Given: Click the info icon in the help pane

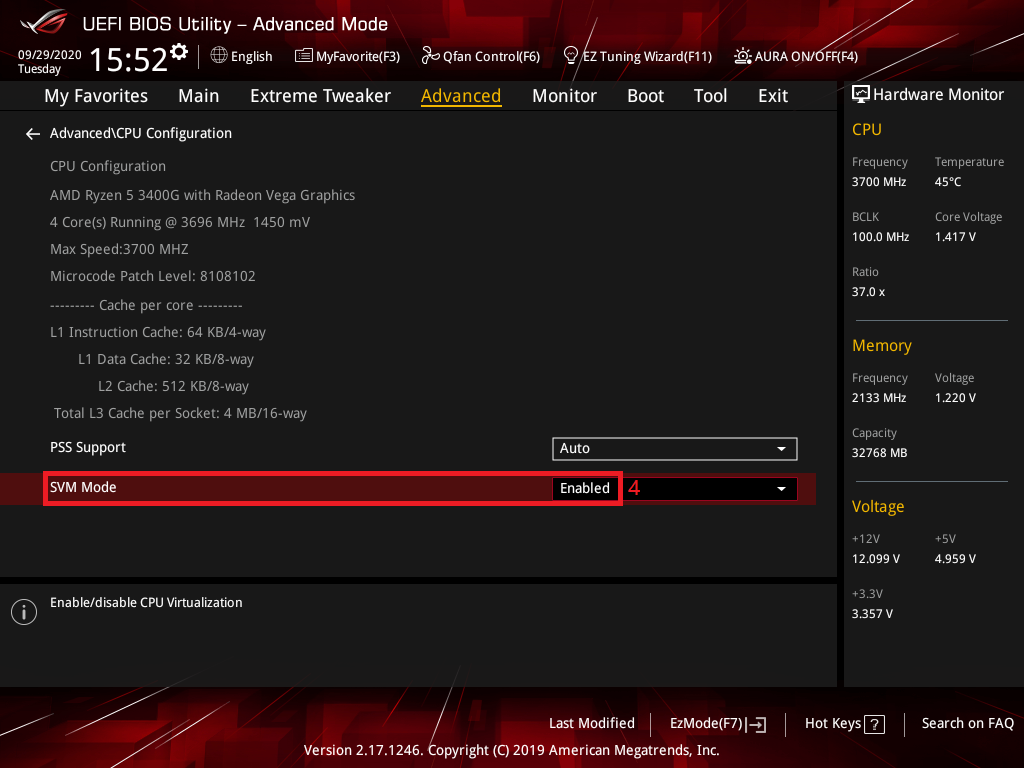Looking at the screenshot, I should (23, 612).
